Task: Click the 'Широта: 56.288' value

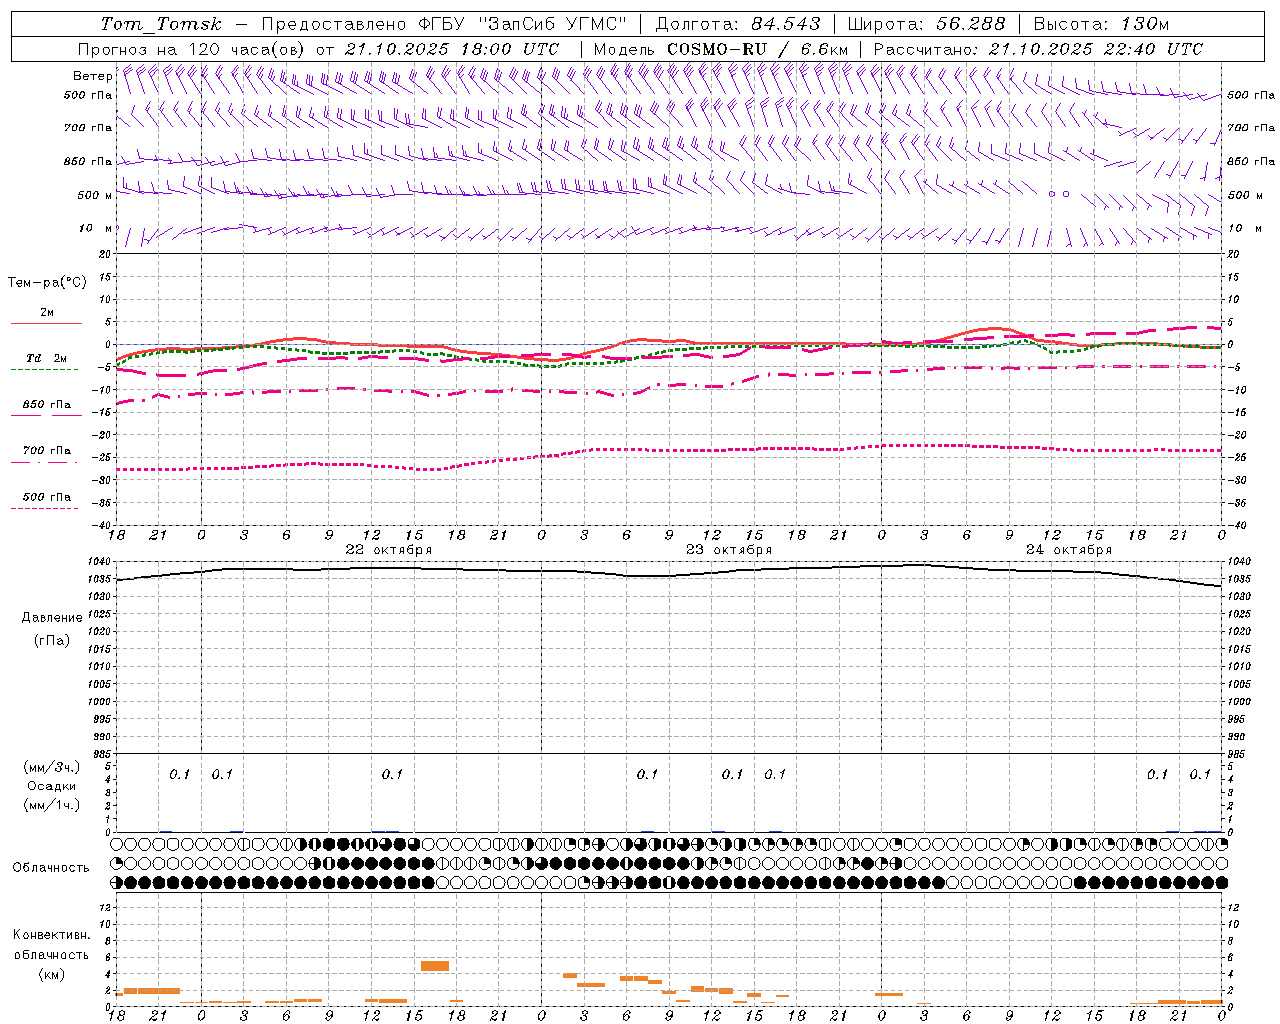Action: 926,24
